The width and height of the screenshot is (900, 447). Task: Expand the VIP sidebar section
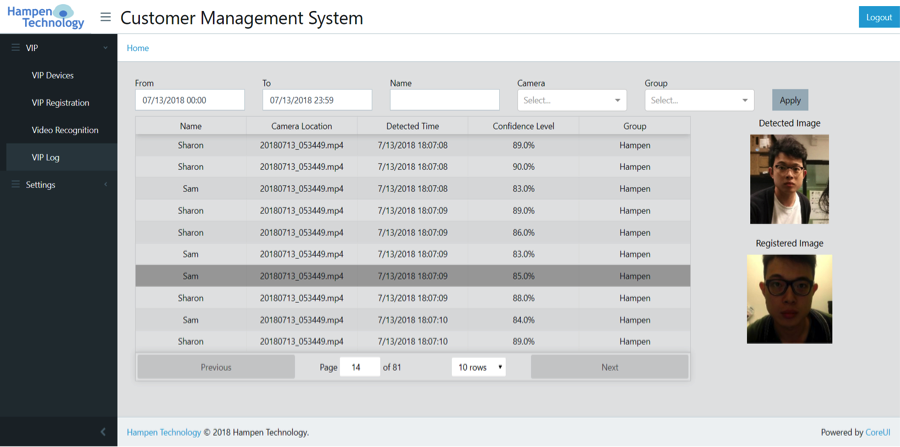(58, 48)
